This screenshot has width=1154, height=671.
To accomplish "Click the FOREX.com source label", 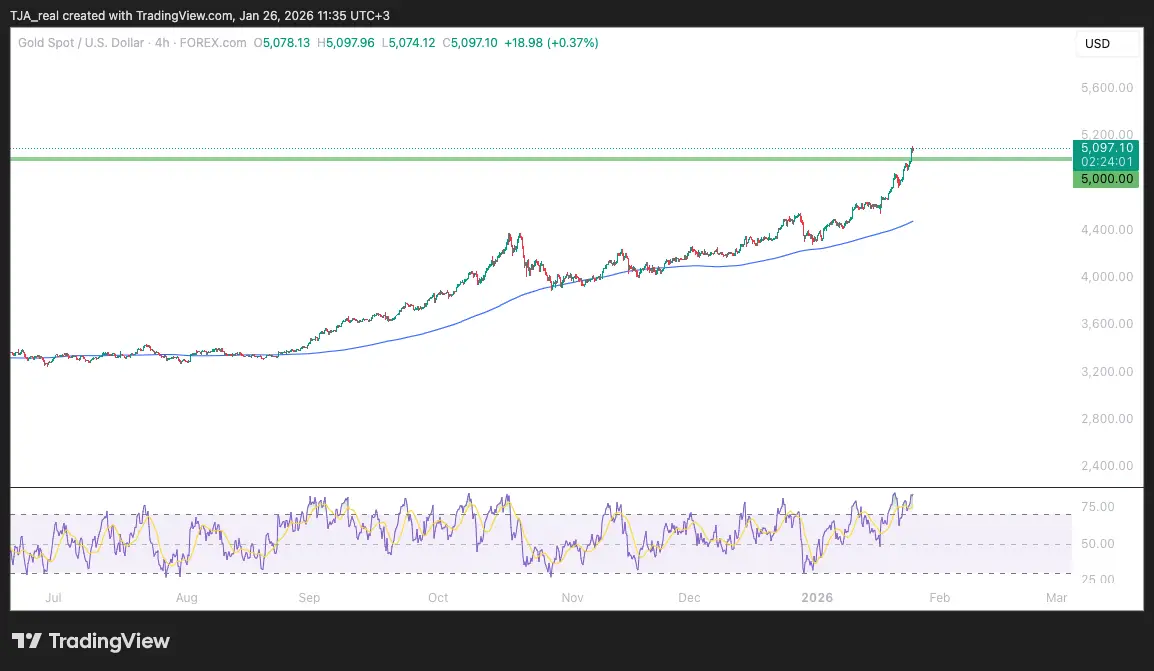I will click(x=214, y=43).
